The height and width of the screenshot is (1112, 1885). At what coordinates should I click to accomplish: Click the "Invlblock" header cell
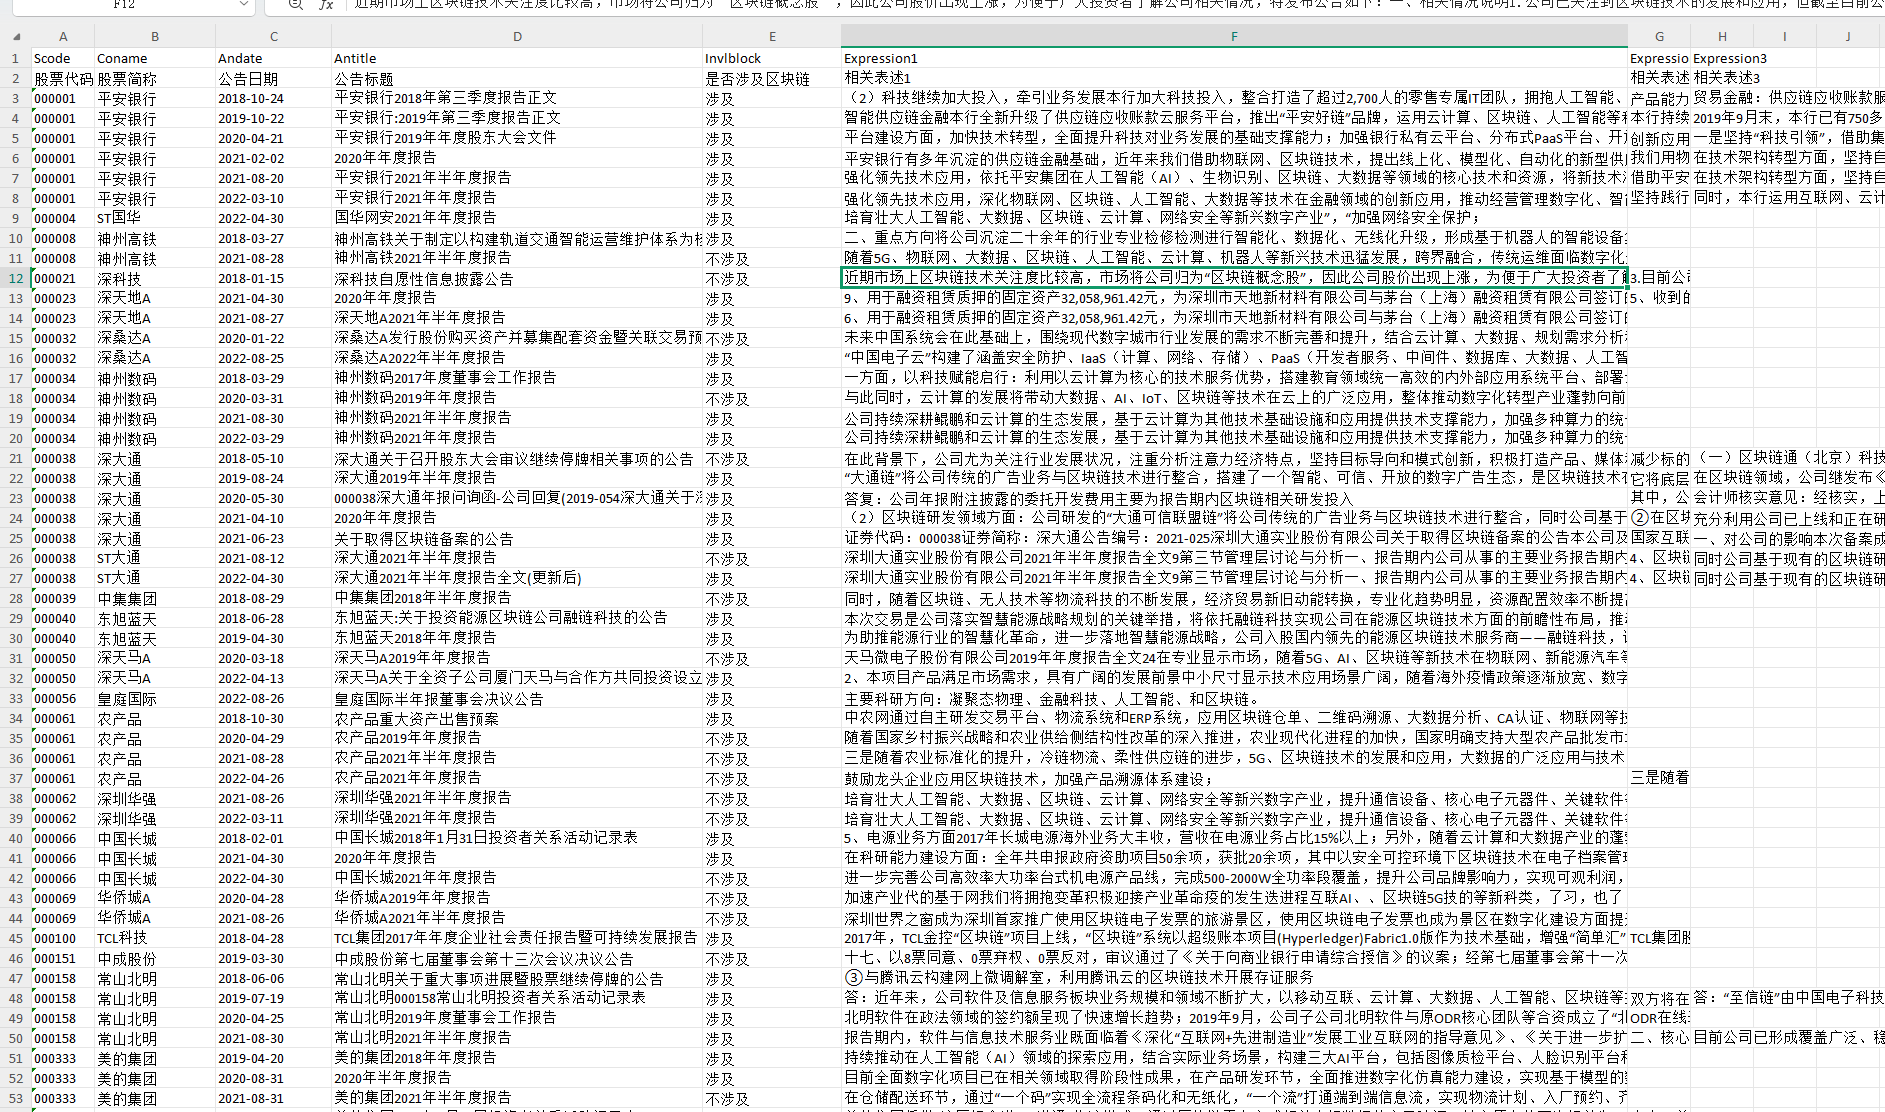coord(772,58)
